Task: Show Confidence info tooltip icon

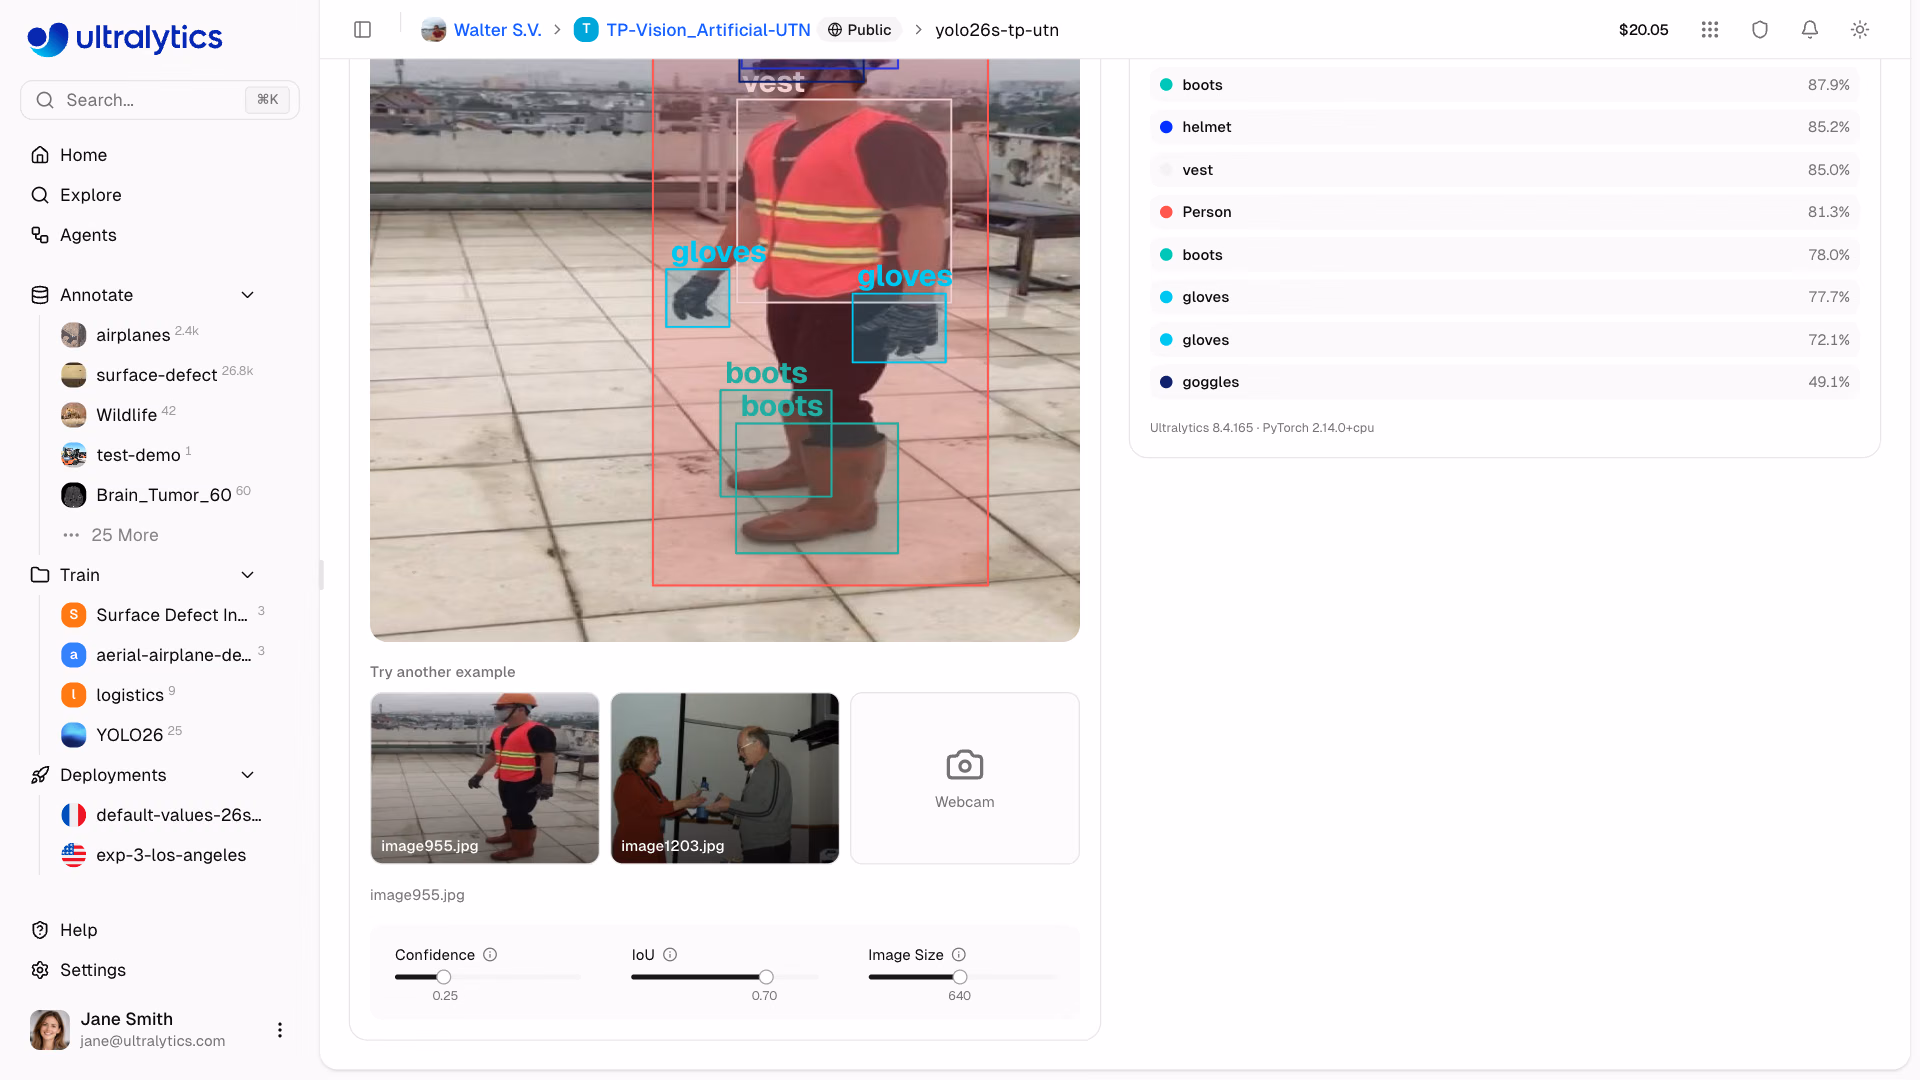Action: (x=490, y=955)
